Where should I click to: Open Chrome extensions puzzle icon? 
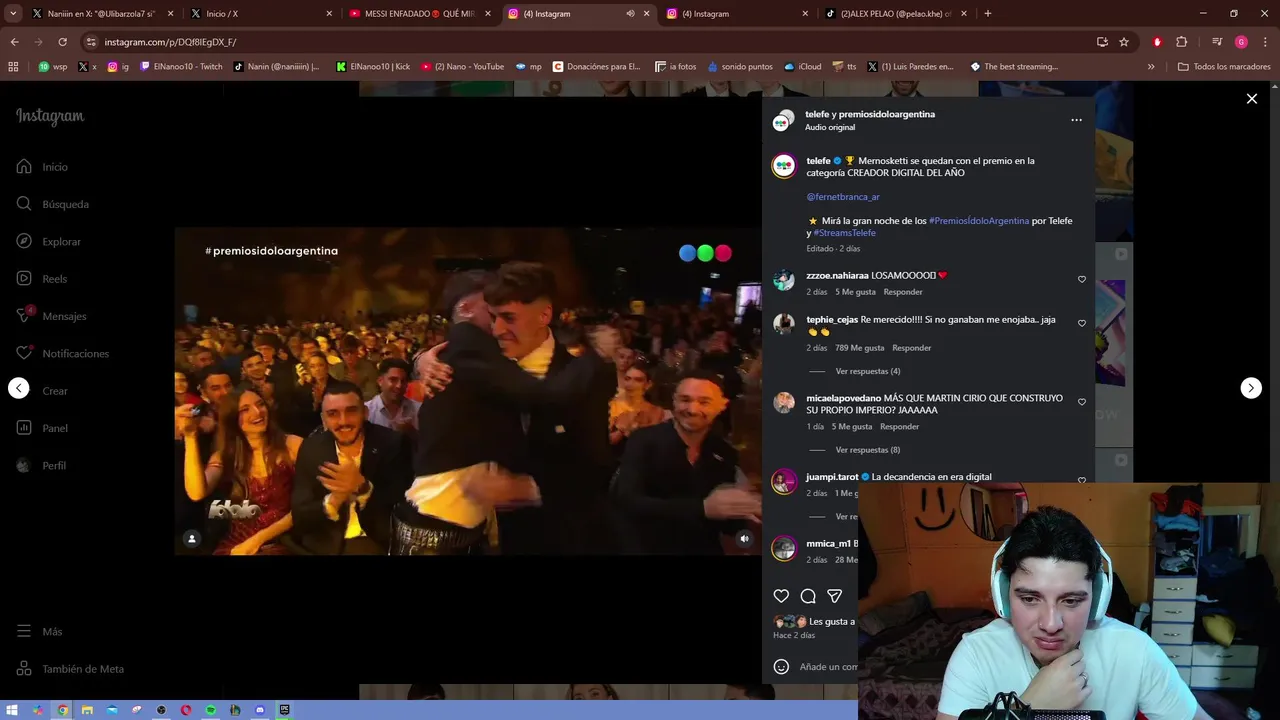pos(1181,42)
